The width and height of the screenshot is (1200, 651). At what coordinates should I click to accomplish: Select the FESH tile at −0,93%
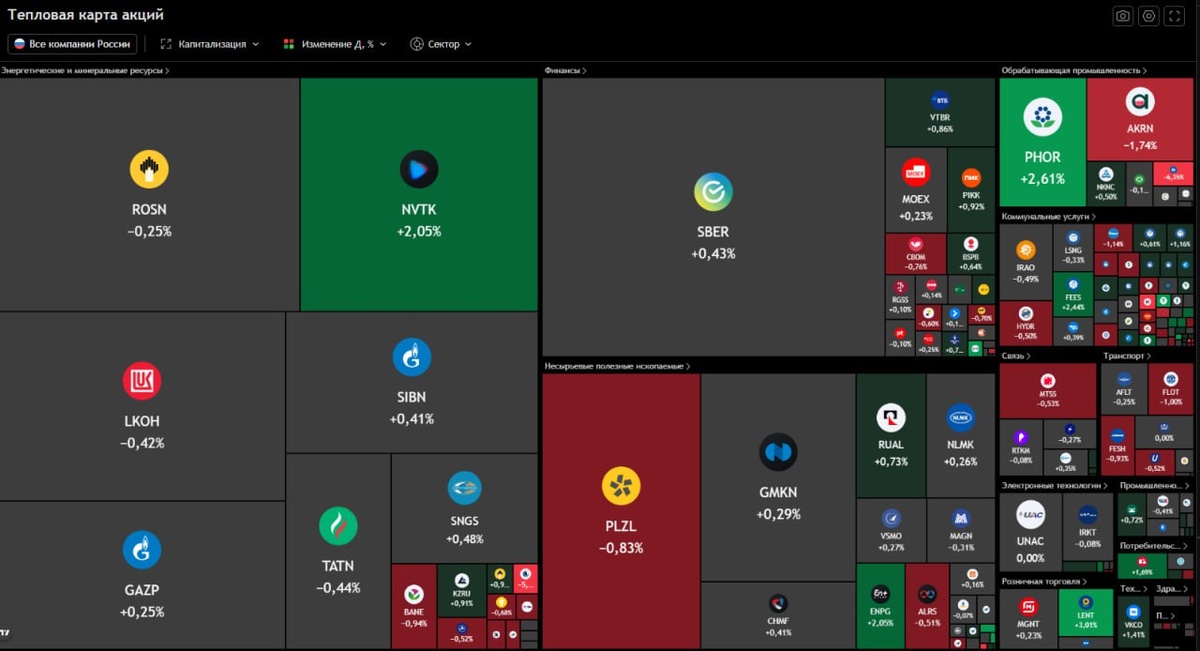(x=1117, y=446)
